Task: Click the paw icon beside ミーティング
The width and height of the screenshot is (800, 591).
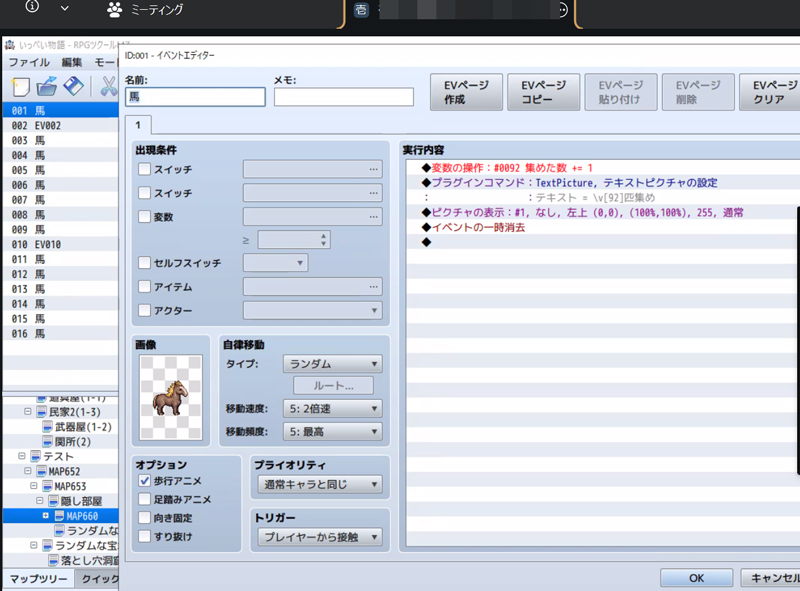Action: click(114, 10)
